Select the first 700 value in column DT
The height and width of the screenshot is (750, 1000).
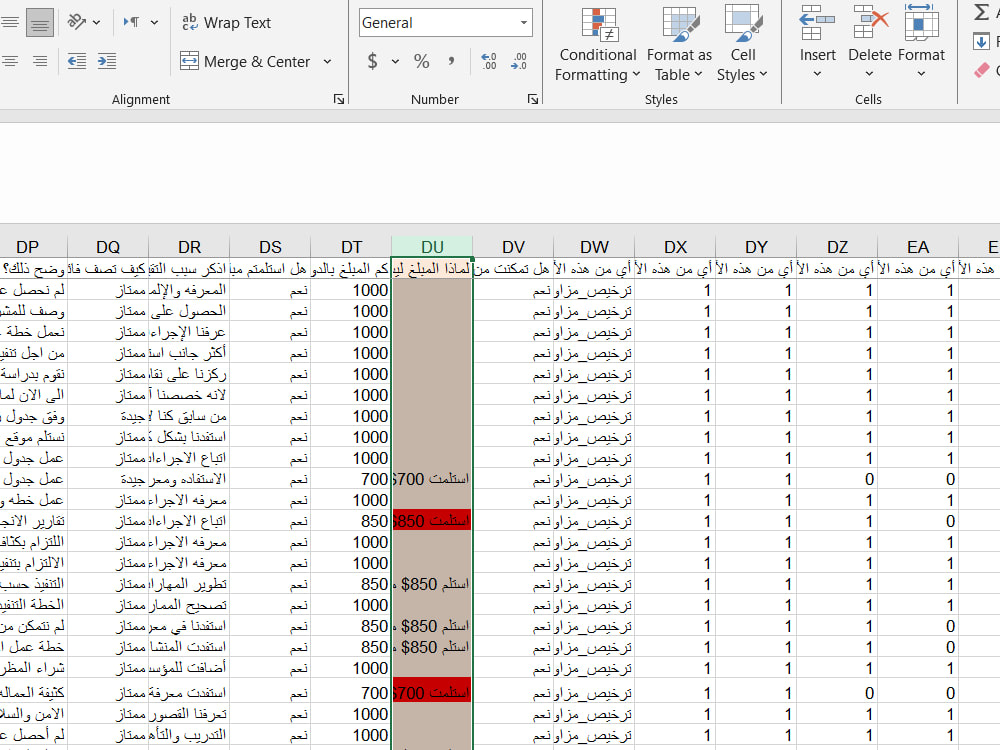(x=351, y=479)
